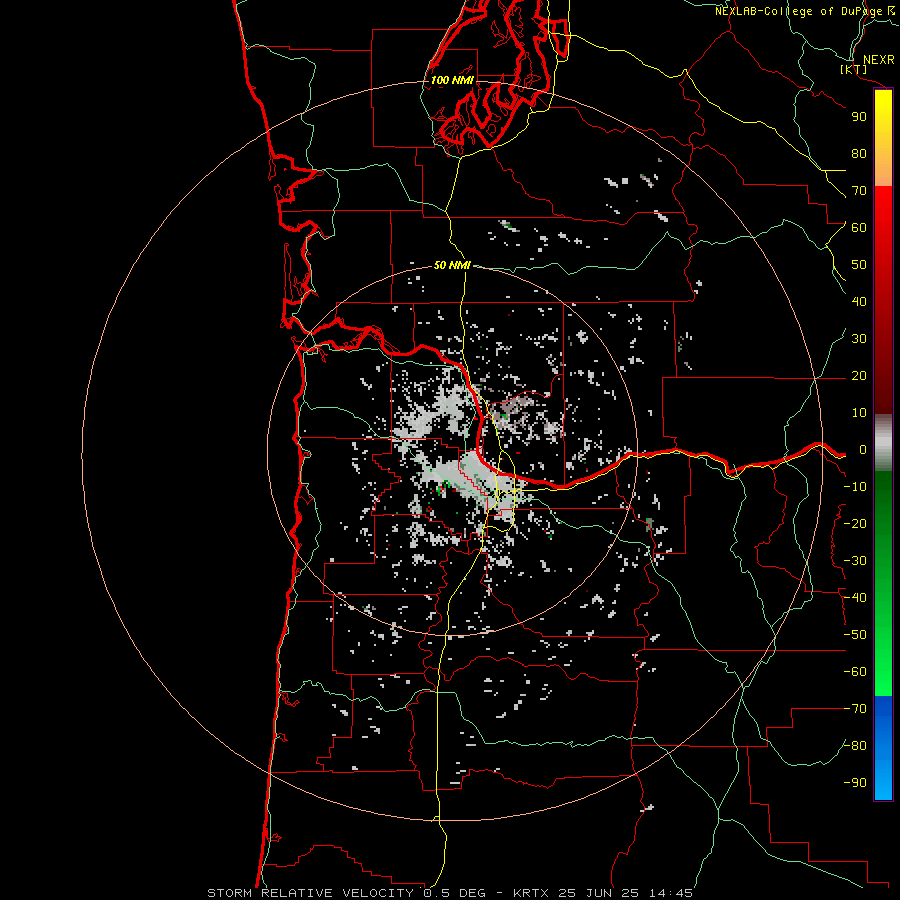
Task: Select the 40 value on velocity scale
Action: coord(859,302)
